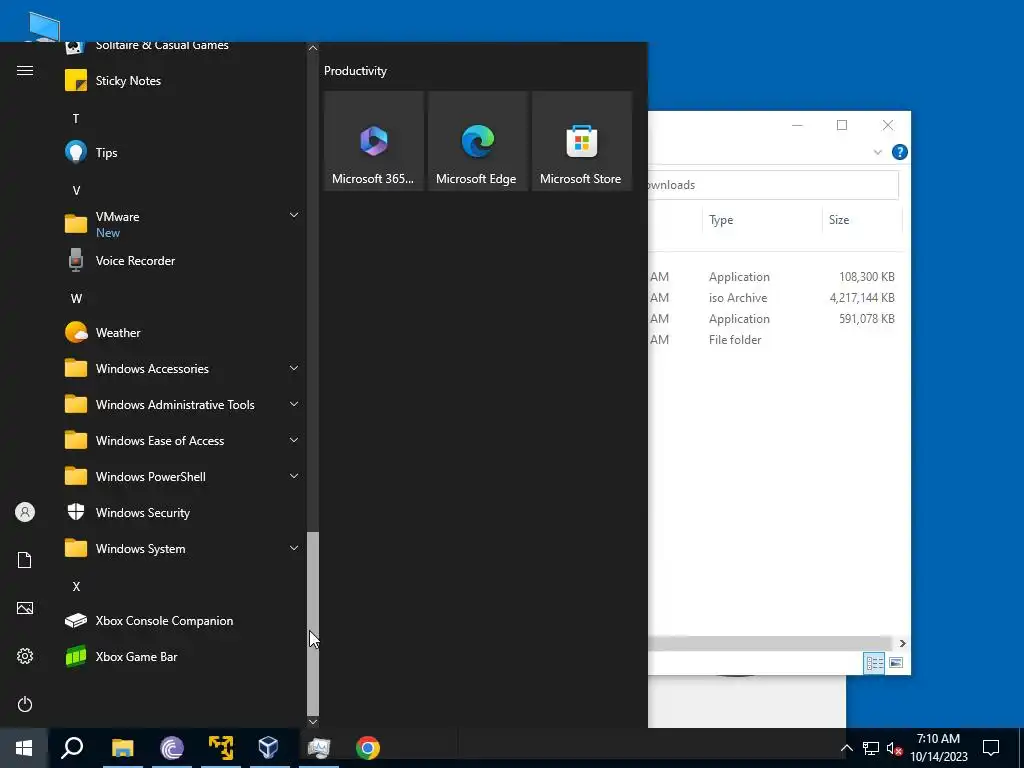Open the network icon in system tray
Screen dimensions: 1024x768
[871, 748]
